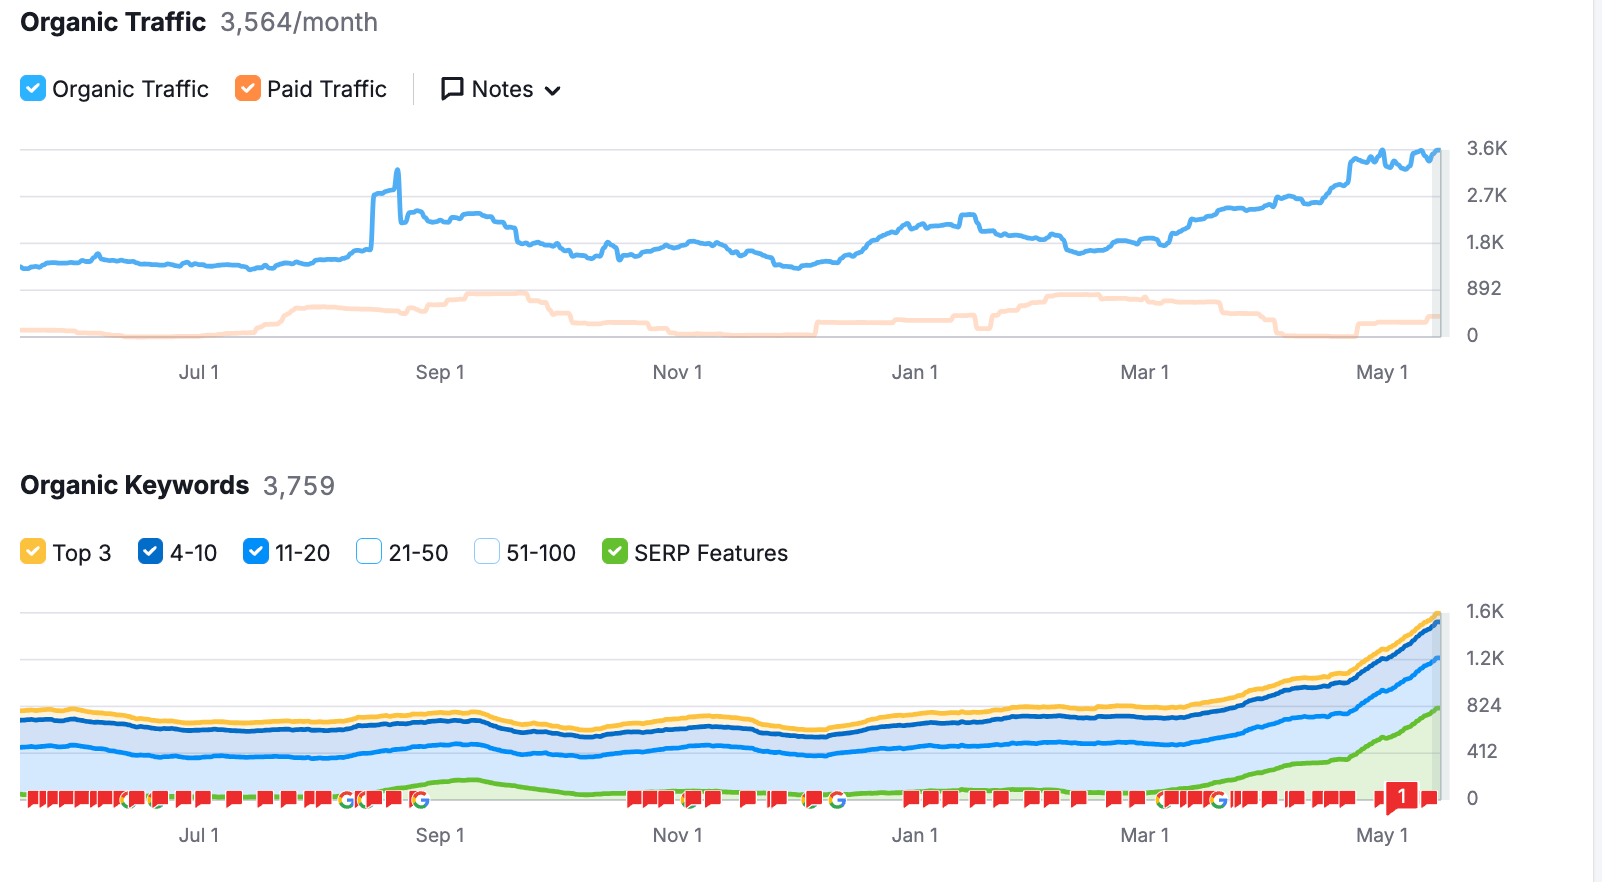The image size is (1602, 882).
Task: Click the 2.7K axis label on traffic chart
Action: click(x=1486, y=195)
